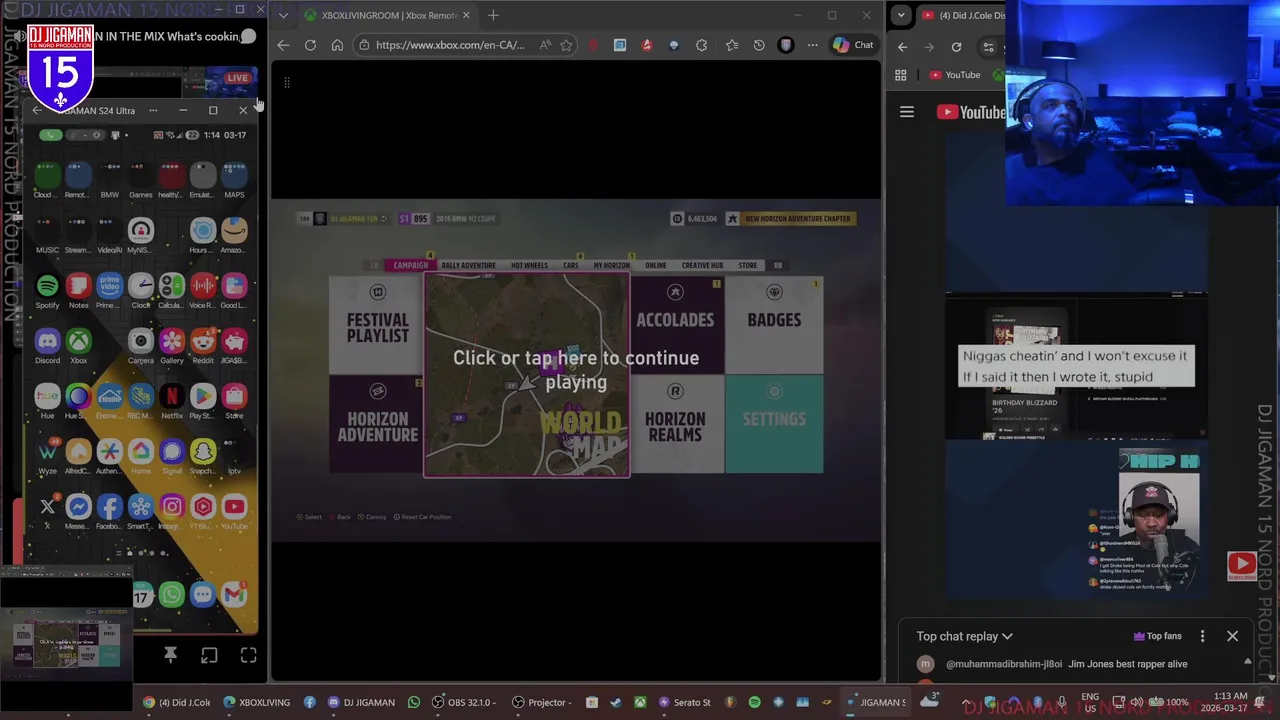This screenshot has height=720, width=1280.
Task: Open OBS 32.1.0 from the taskbar
Action: point(462,702)
